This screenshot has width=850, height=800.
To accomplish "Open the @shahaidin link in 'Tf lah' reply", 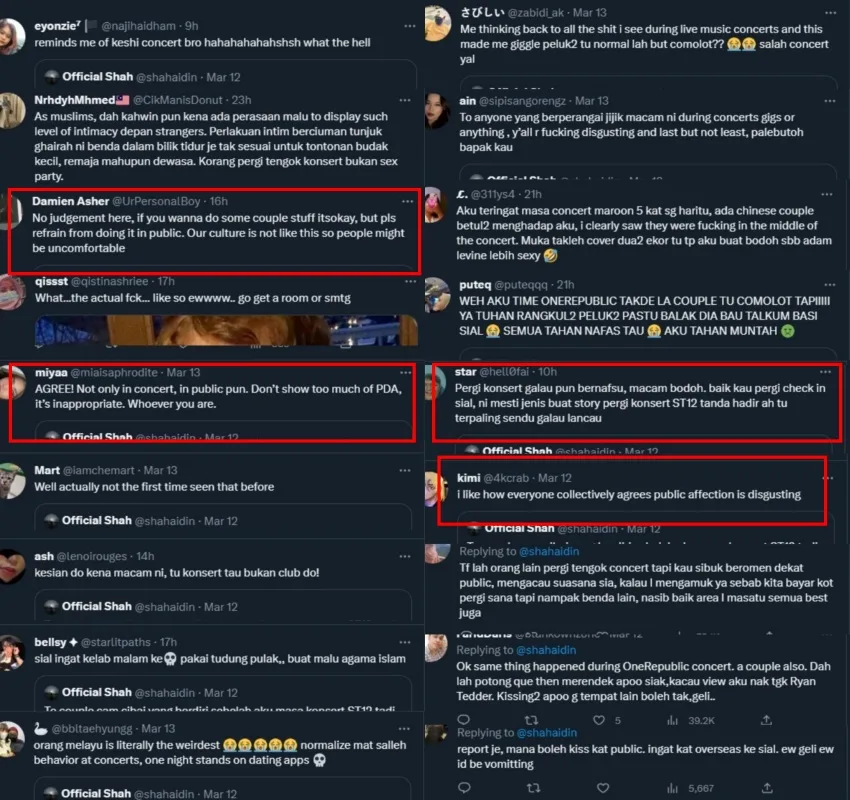I will coord(549,551).
